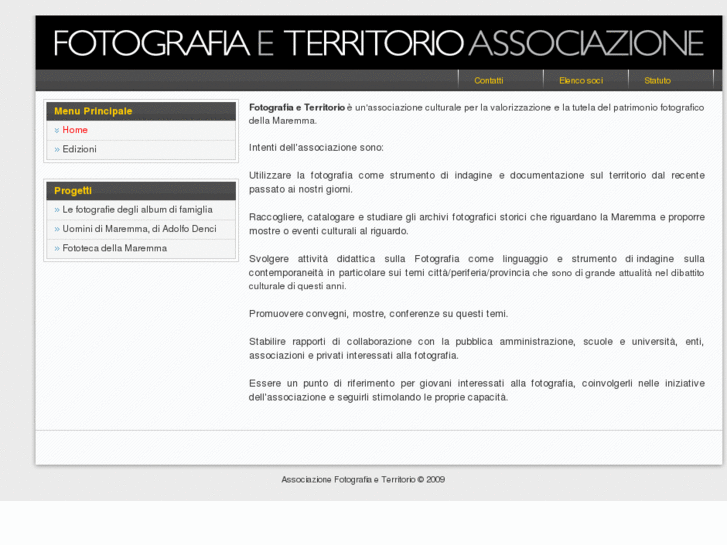Click arrow icon beside Fototeca della Maremma
Screen dimensions: 727x545
click(57, 249)
